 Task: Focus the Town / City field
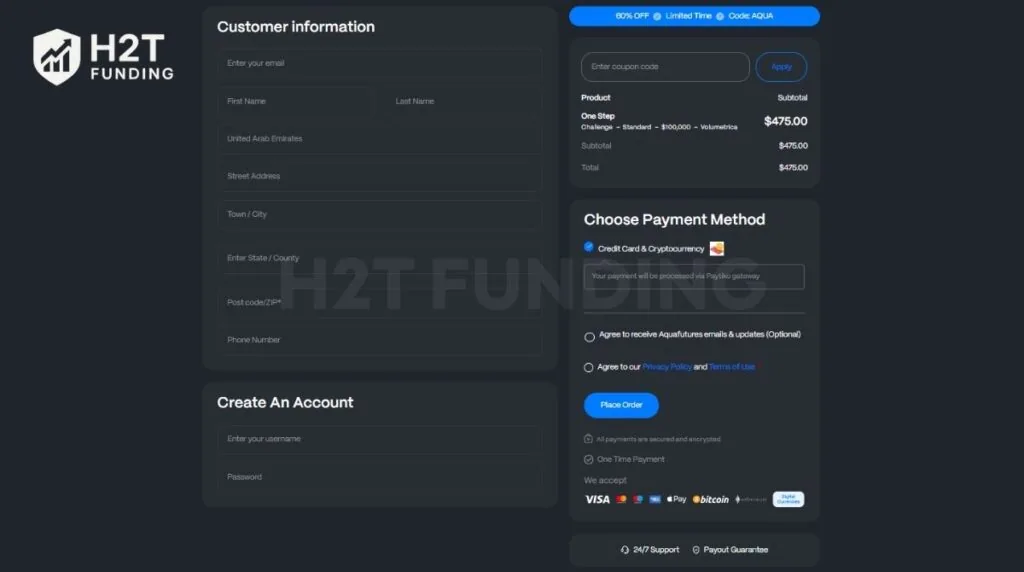click(379, 214)
